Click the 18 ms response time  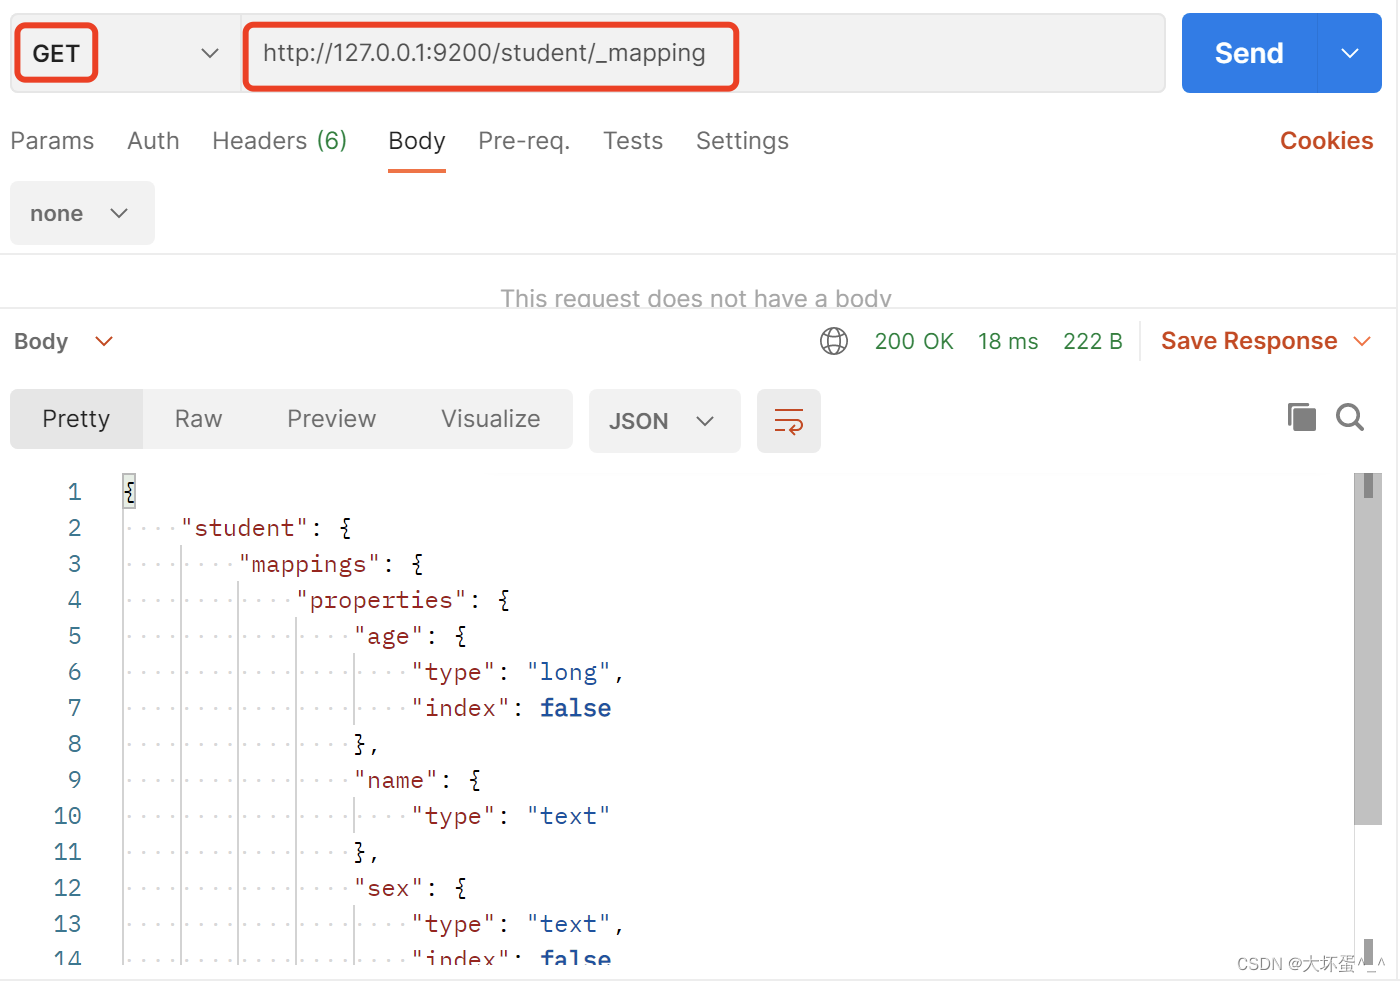(x=1008, y=342)
